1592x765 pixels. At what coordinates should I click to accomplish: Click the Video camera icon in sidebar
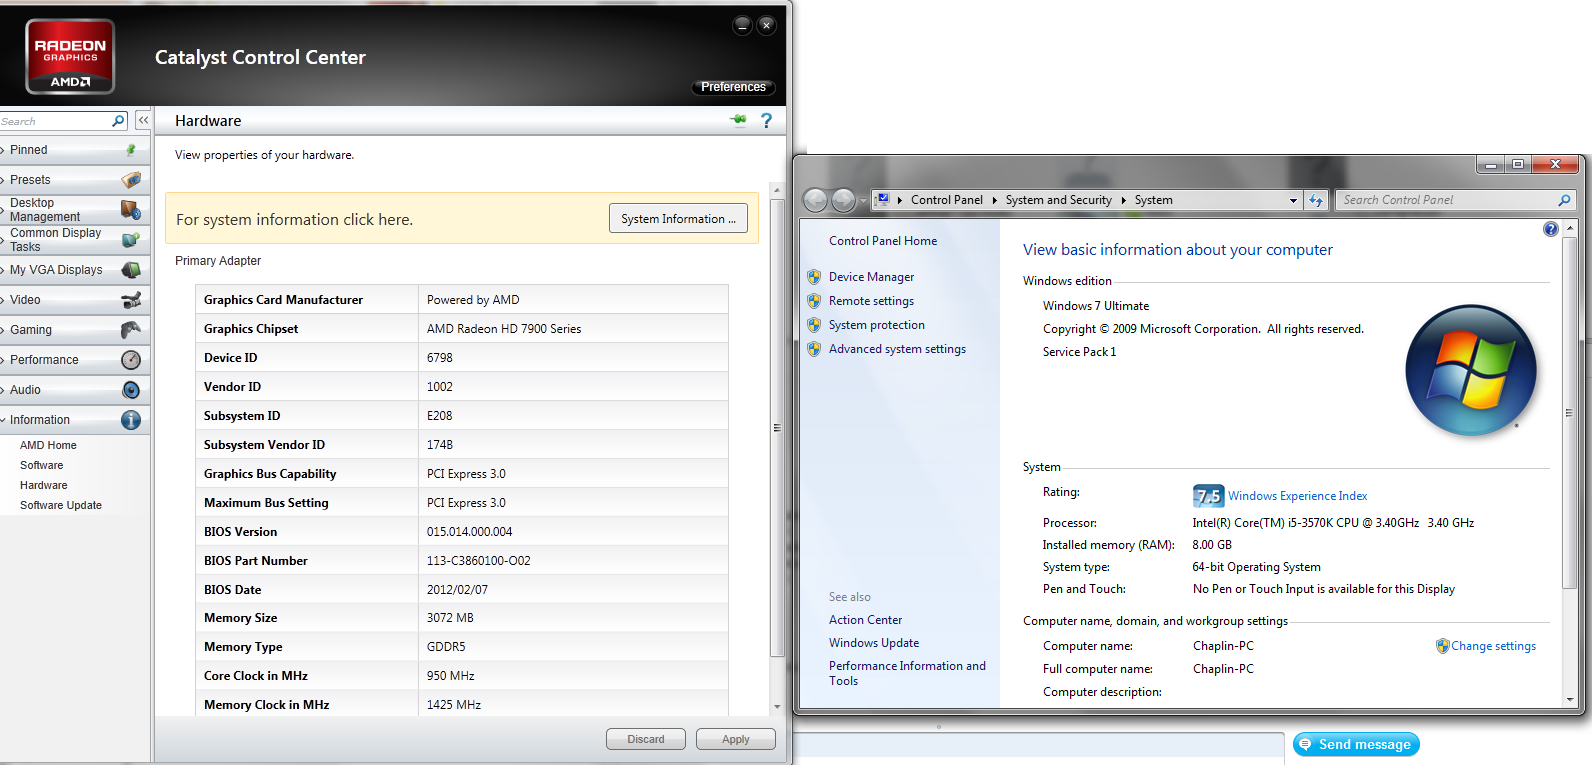(131, 300)
